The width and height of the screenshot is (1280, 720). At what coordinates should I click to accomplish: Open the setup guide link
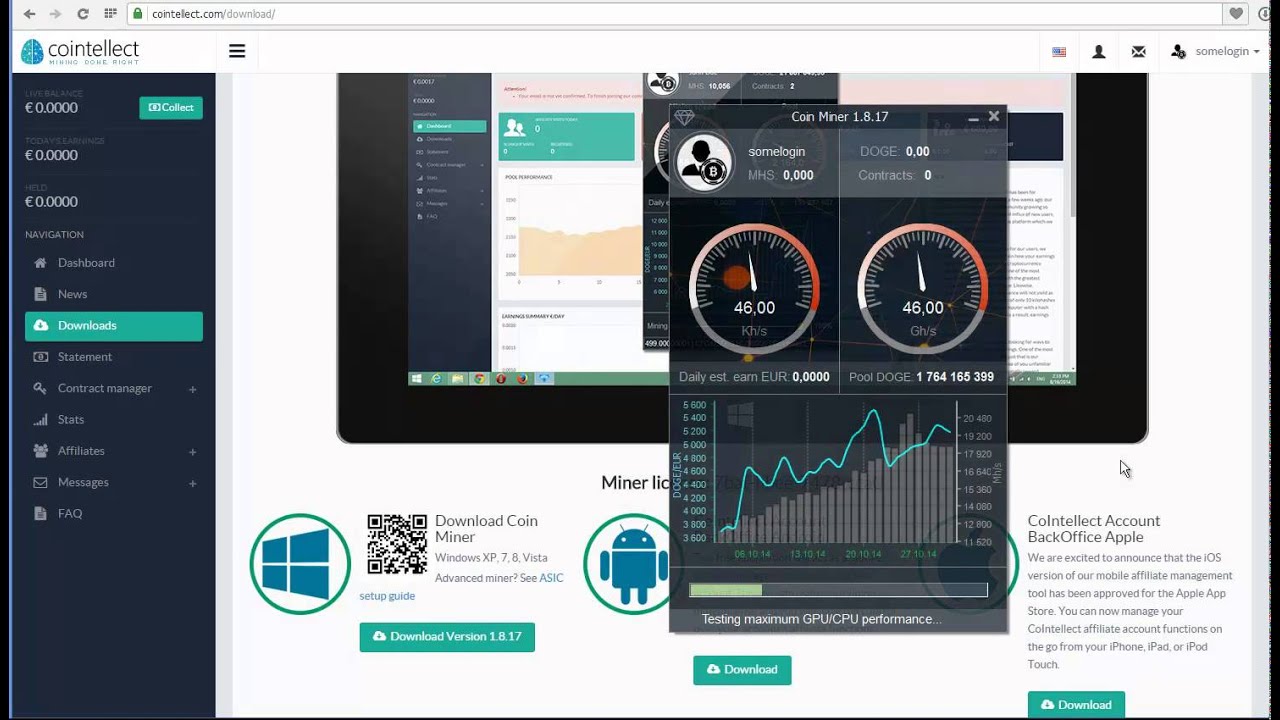coord(387,596)
